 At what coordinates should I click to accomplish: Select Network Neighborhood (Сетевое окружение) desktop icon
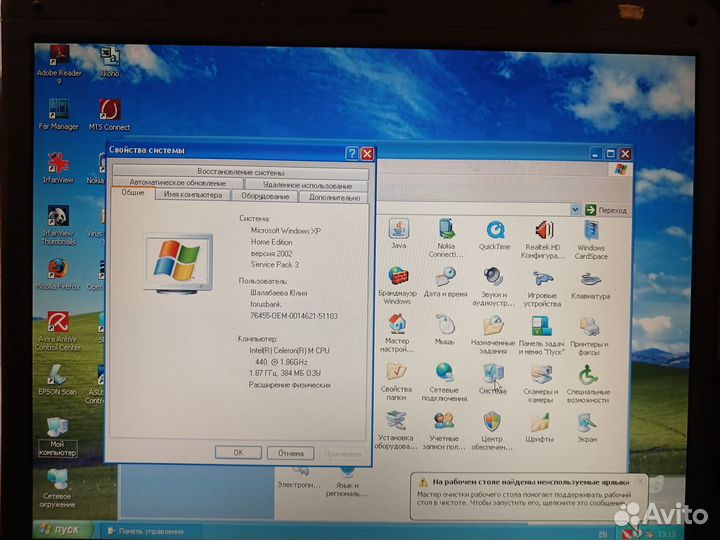[57, 489]
